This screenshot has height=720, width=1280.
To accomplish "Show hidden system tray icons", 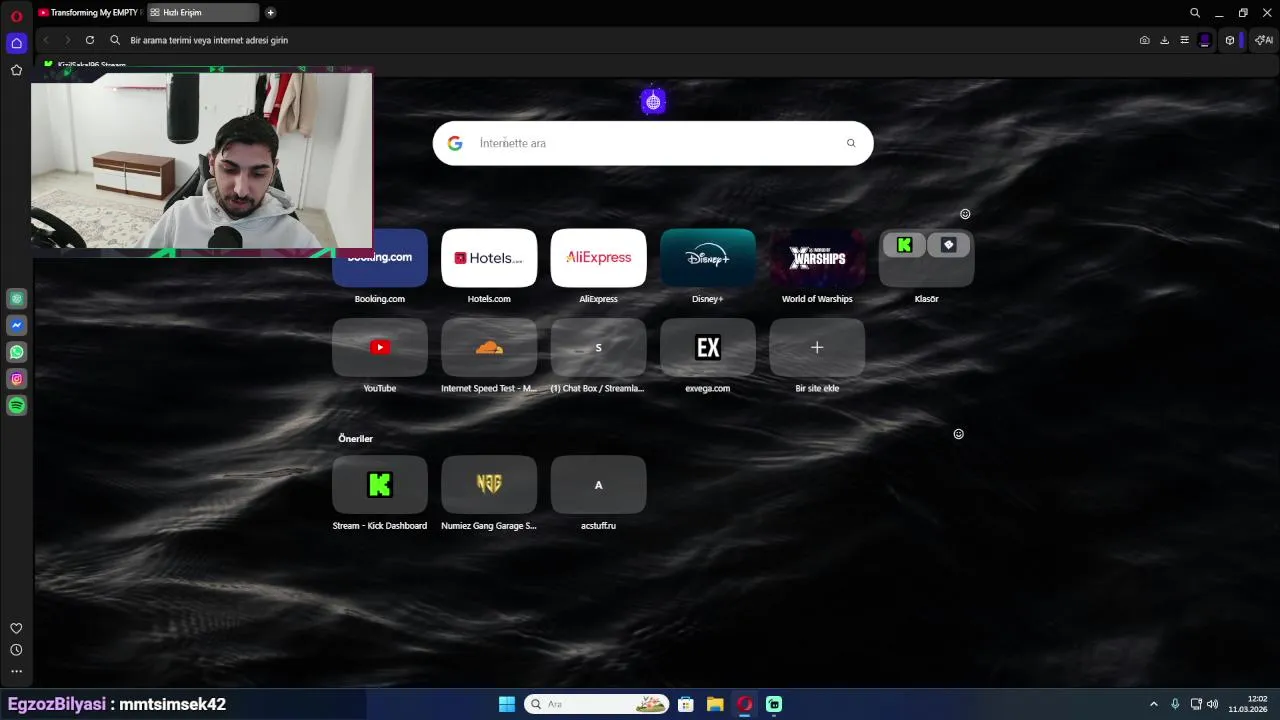I will [1154, 704].
